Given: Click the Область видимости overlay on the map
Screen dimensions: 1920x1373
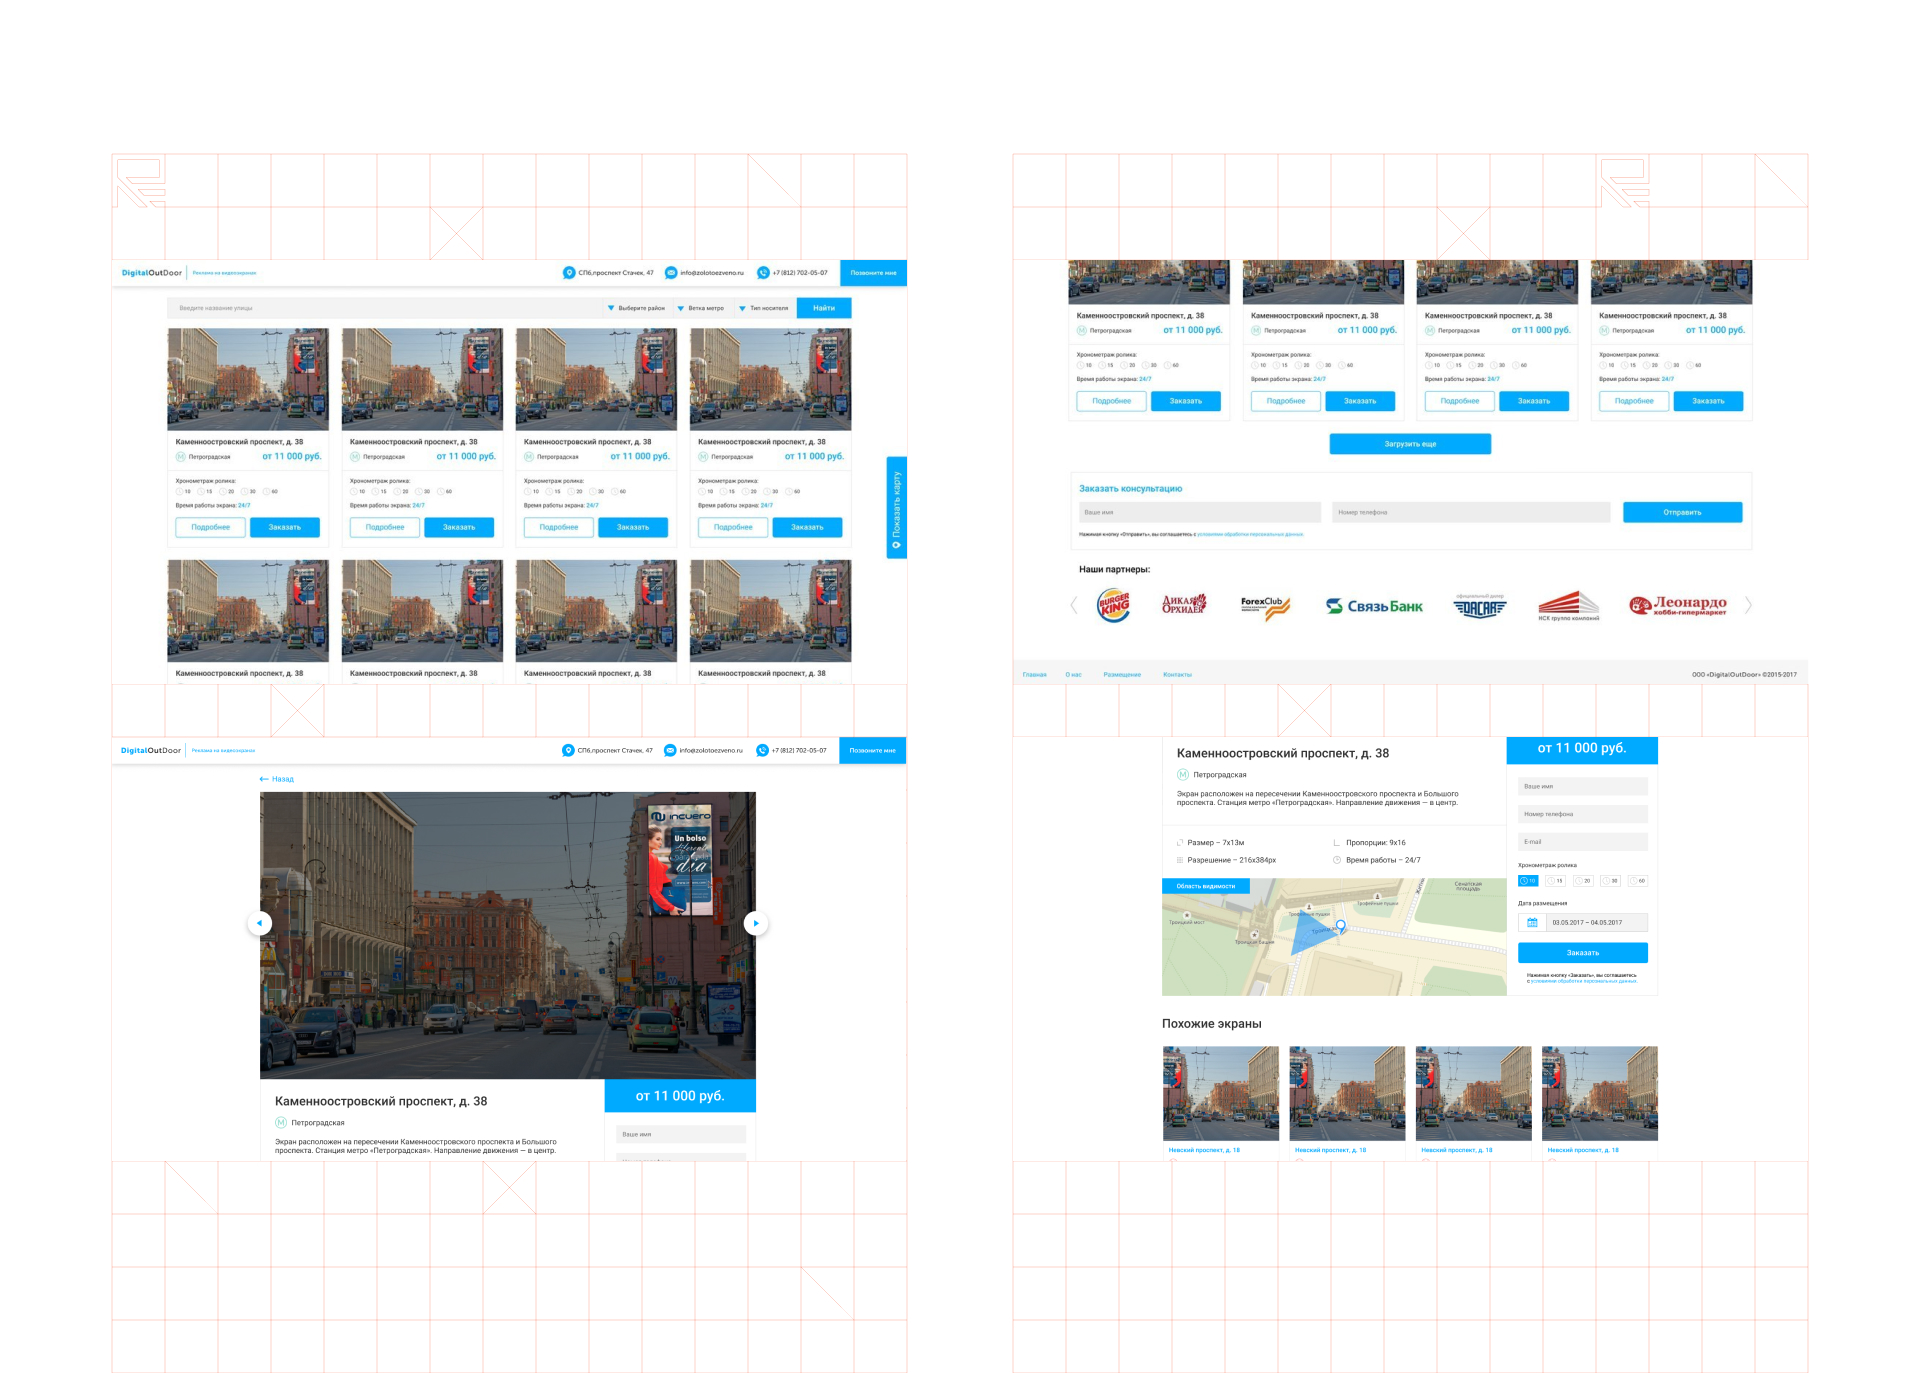Looking at the screenshot, I should (x=1205, y=886).
